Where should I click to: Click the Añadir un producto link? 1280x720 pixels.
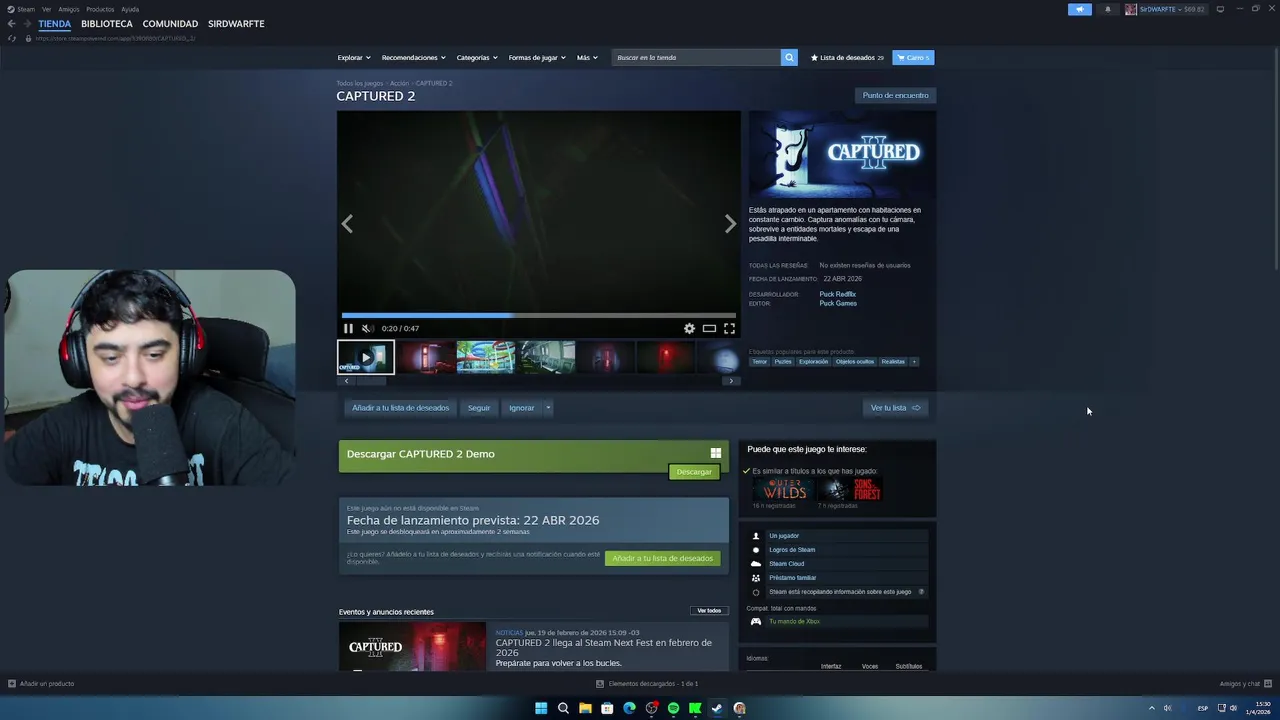click(41, 684)
